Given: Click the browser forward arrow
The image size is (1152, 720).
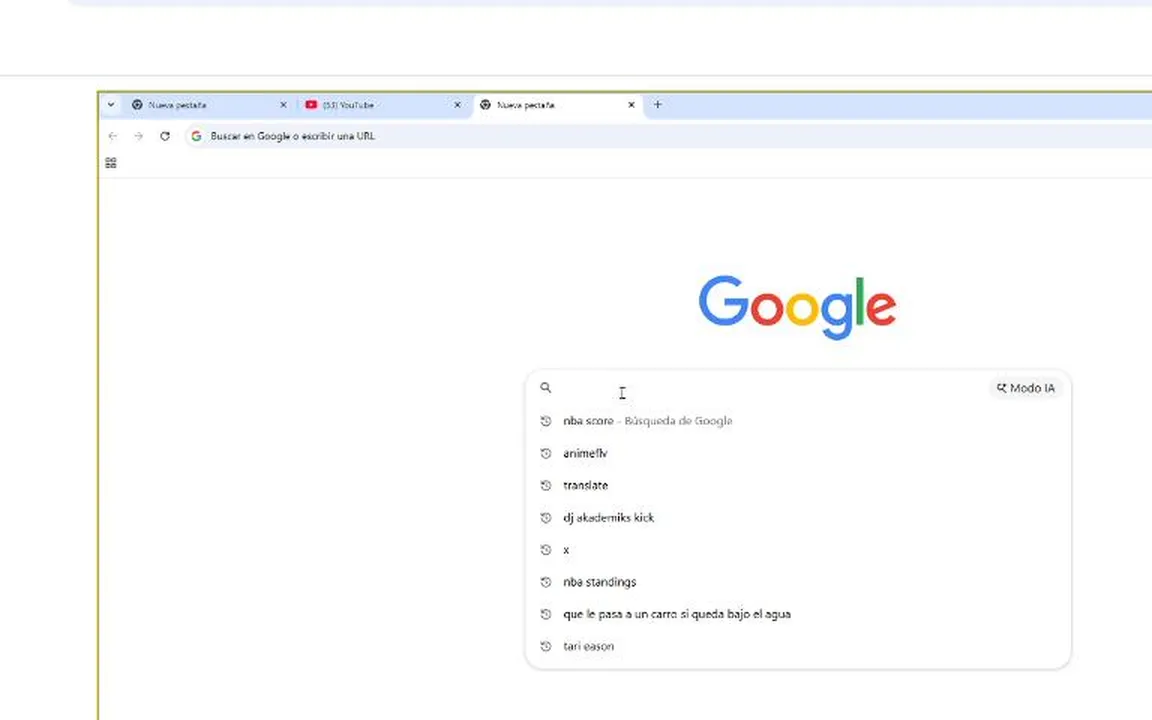Looking at the screenshot, I should point(138,136).
